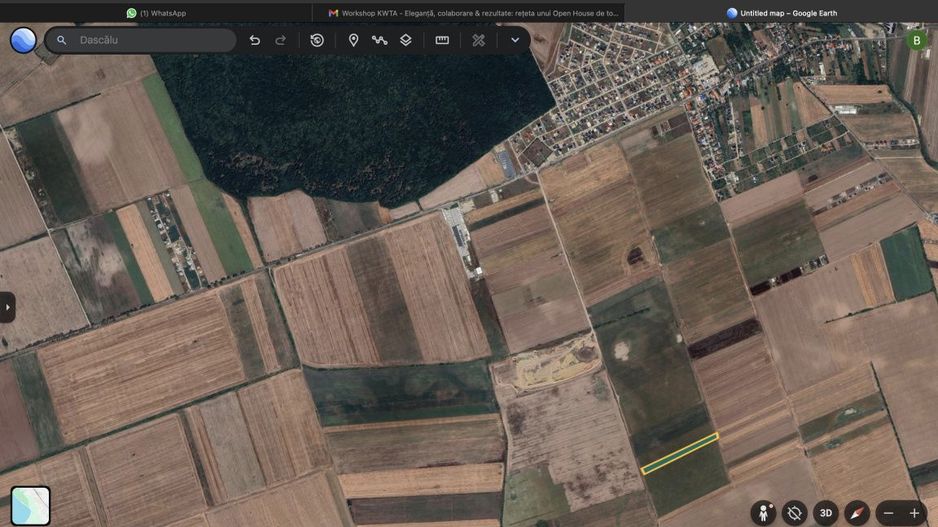Click the redo arrow icon

tap(281, 40)
